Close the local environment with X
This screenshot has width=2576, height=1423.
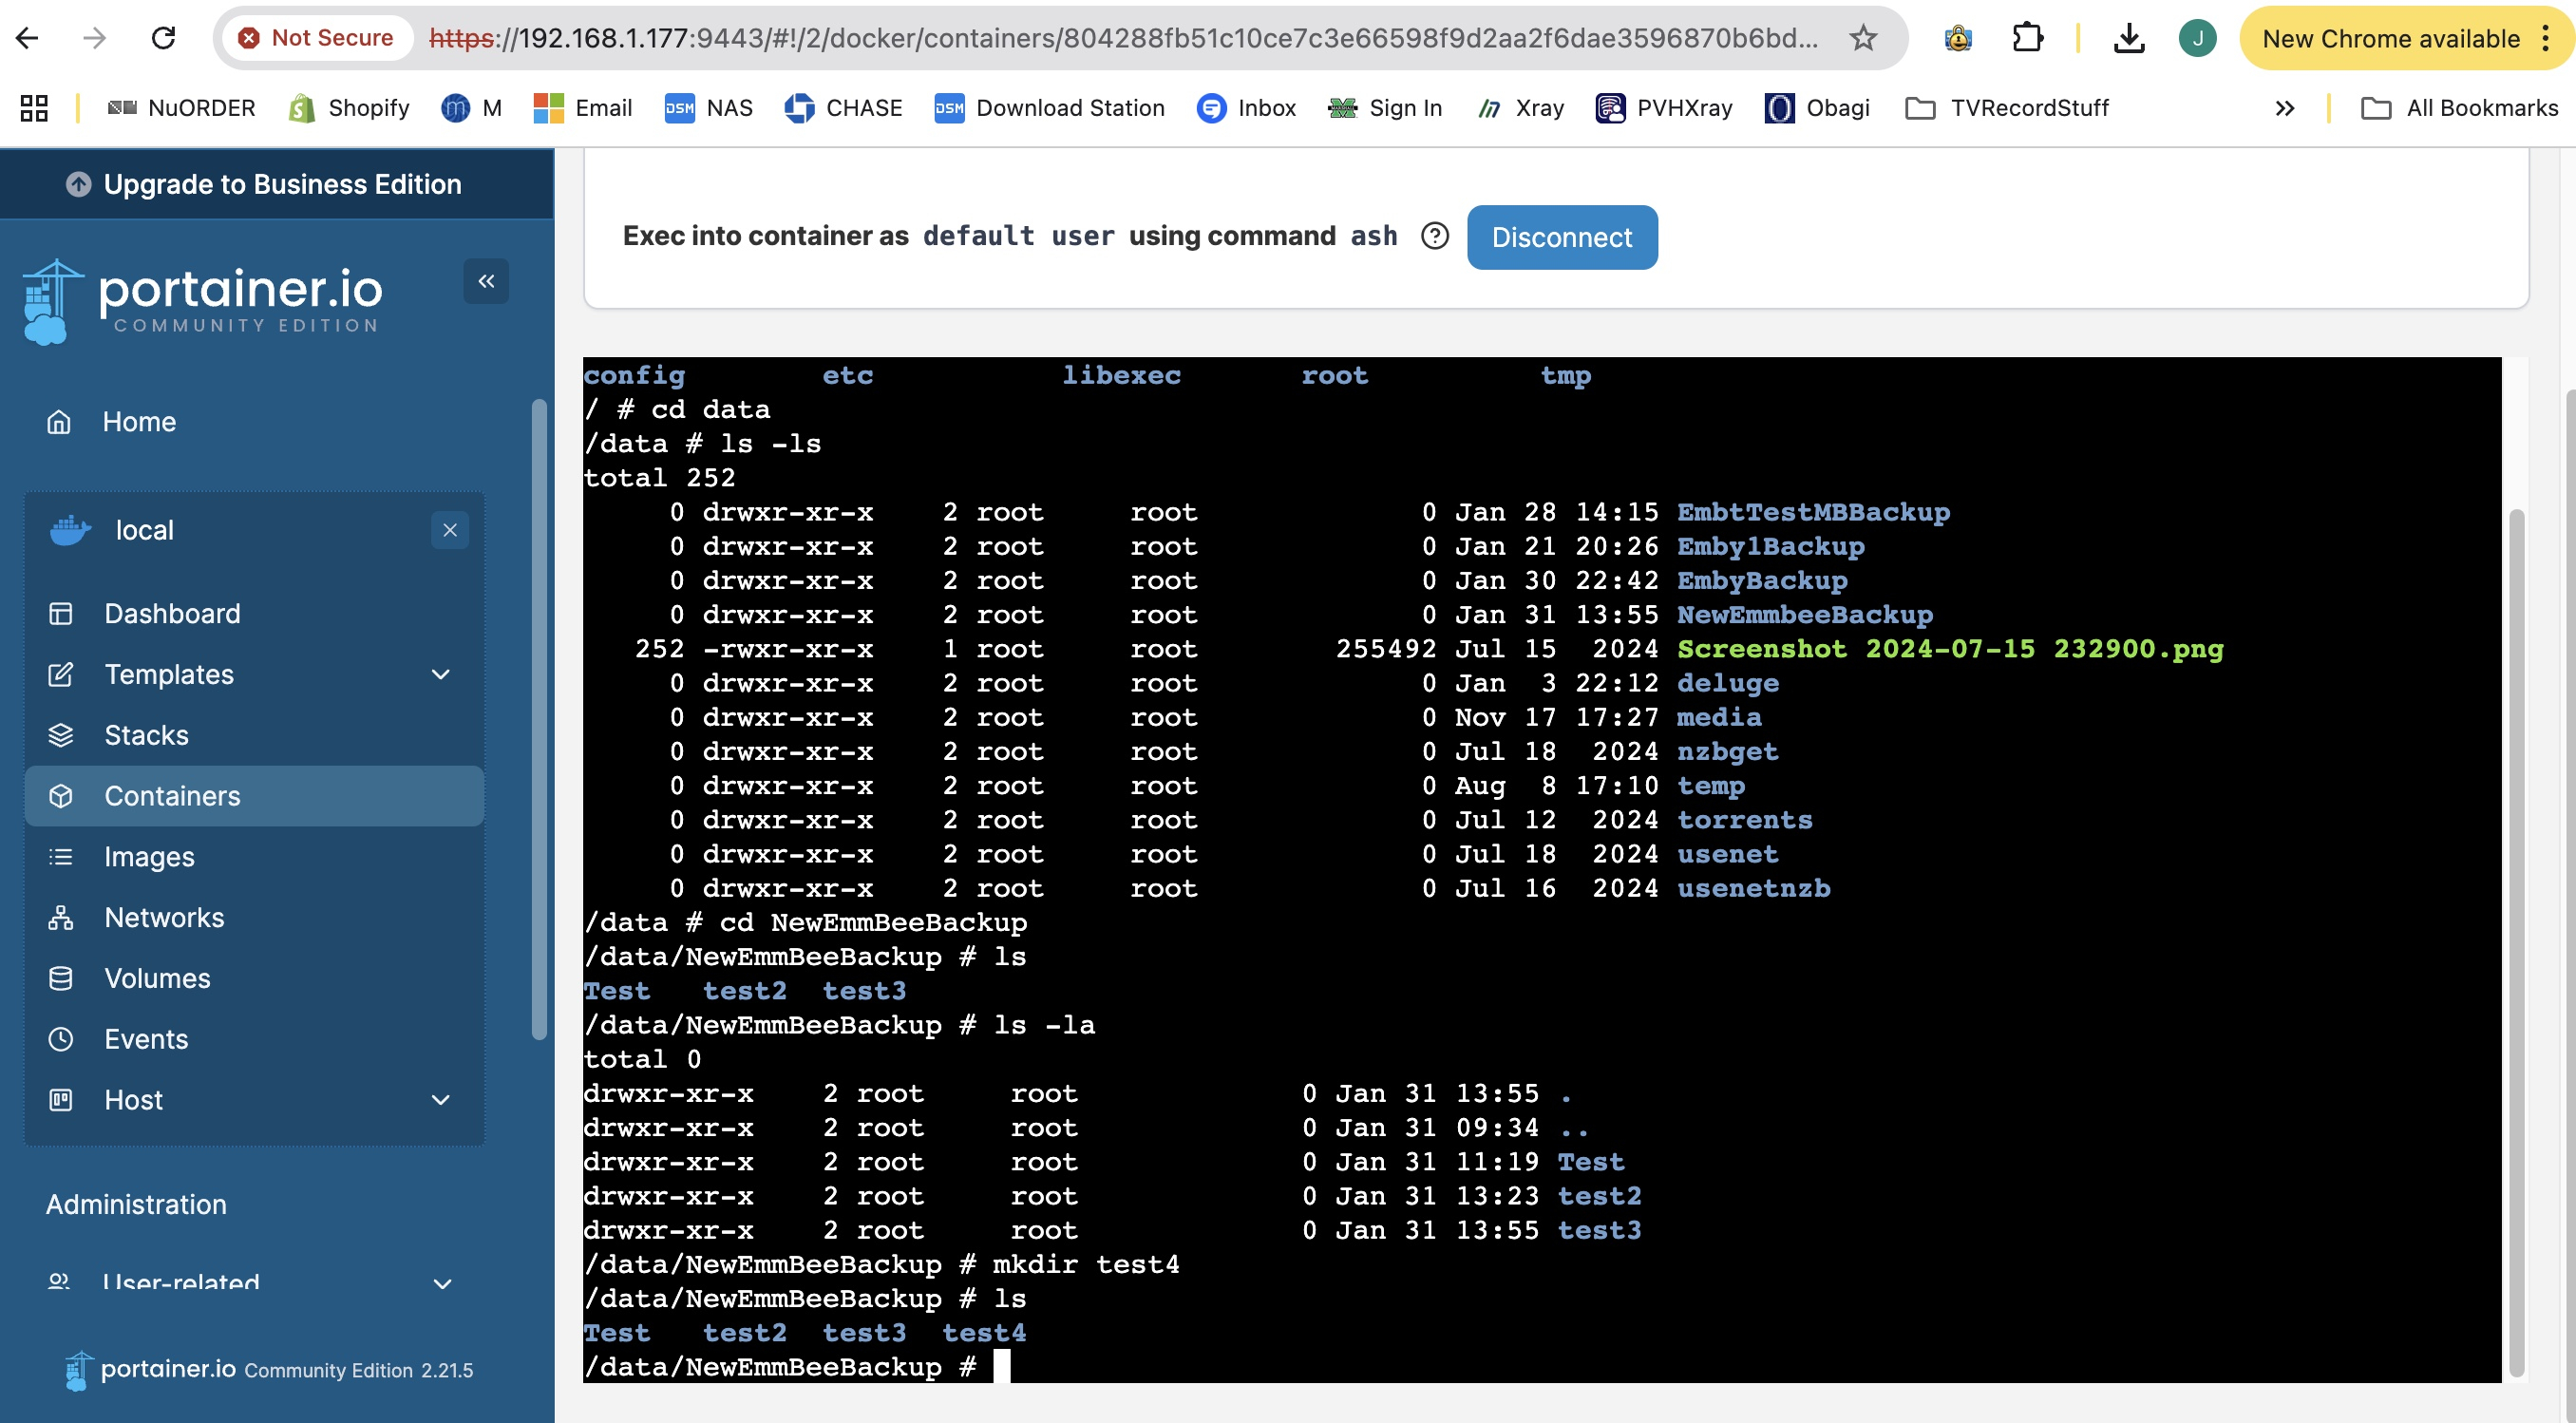click(x=450, y=530)
